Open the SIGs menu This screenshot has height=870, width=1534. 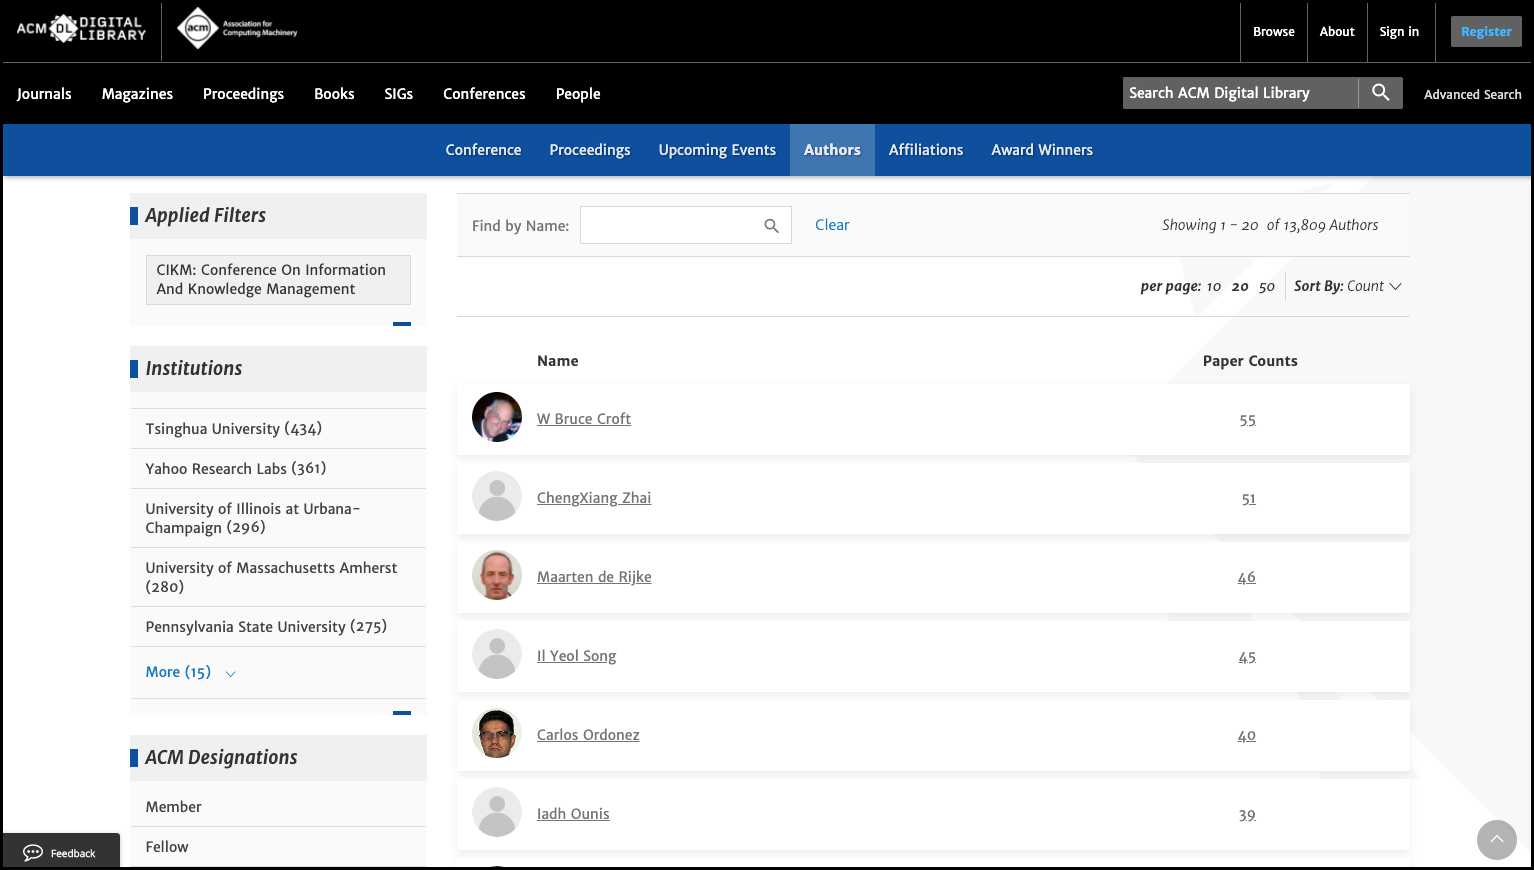click(398, 94)
